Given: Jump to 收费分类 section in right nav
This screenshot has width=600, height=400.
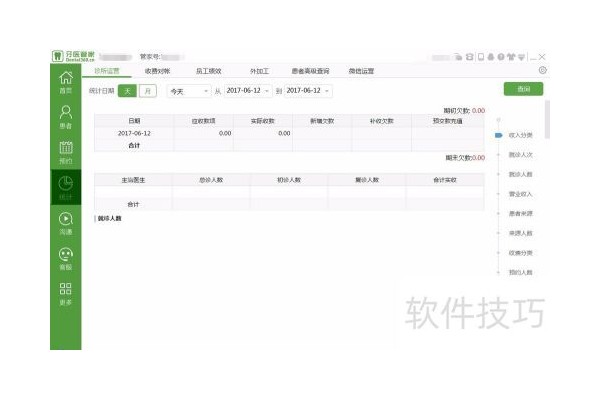Looking at the screenshot, I should [x=520, y=253].
